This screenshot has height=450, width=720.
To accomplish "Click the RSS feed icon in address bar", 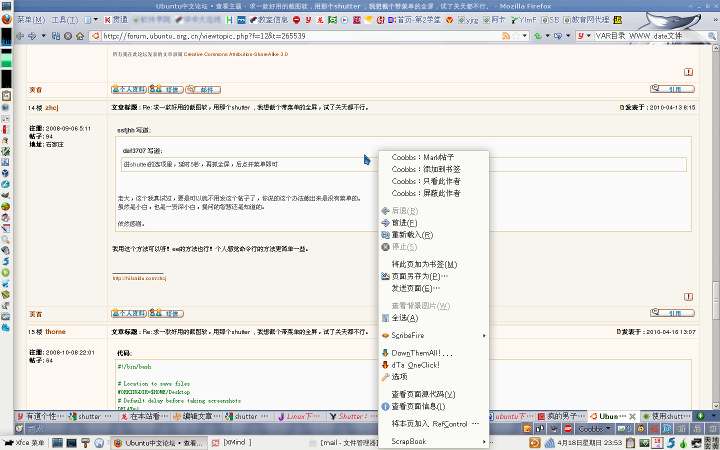I will tap(506, 36).
